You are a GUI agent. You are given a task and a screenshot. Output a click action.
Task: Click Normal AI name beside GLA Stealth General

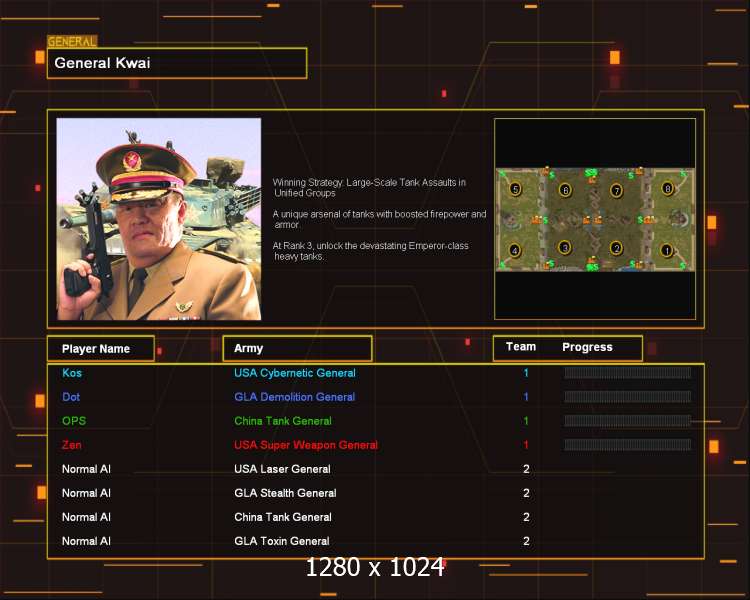pos(86,493)
